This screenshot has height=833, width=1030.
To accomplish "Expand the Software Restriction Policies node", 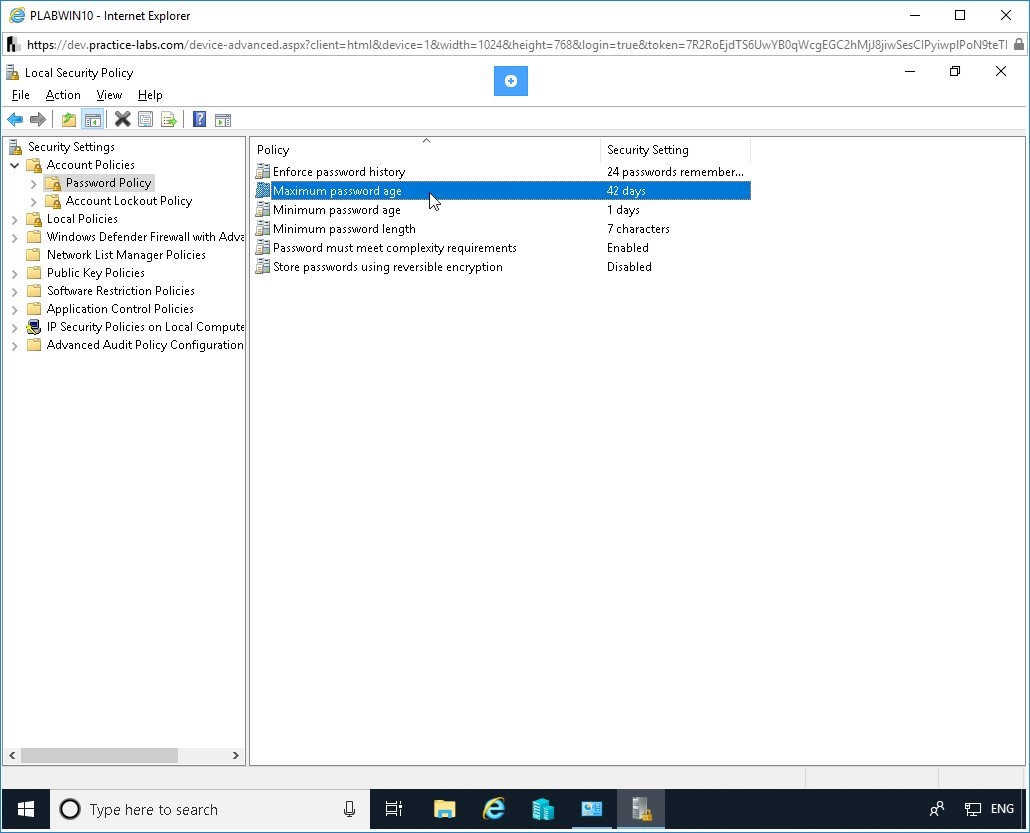I will [x=14, y=291].
